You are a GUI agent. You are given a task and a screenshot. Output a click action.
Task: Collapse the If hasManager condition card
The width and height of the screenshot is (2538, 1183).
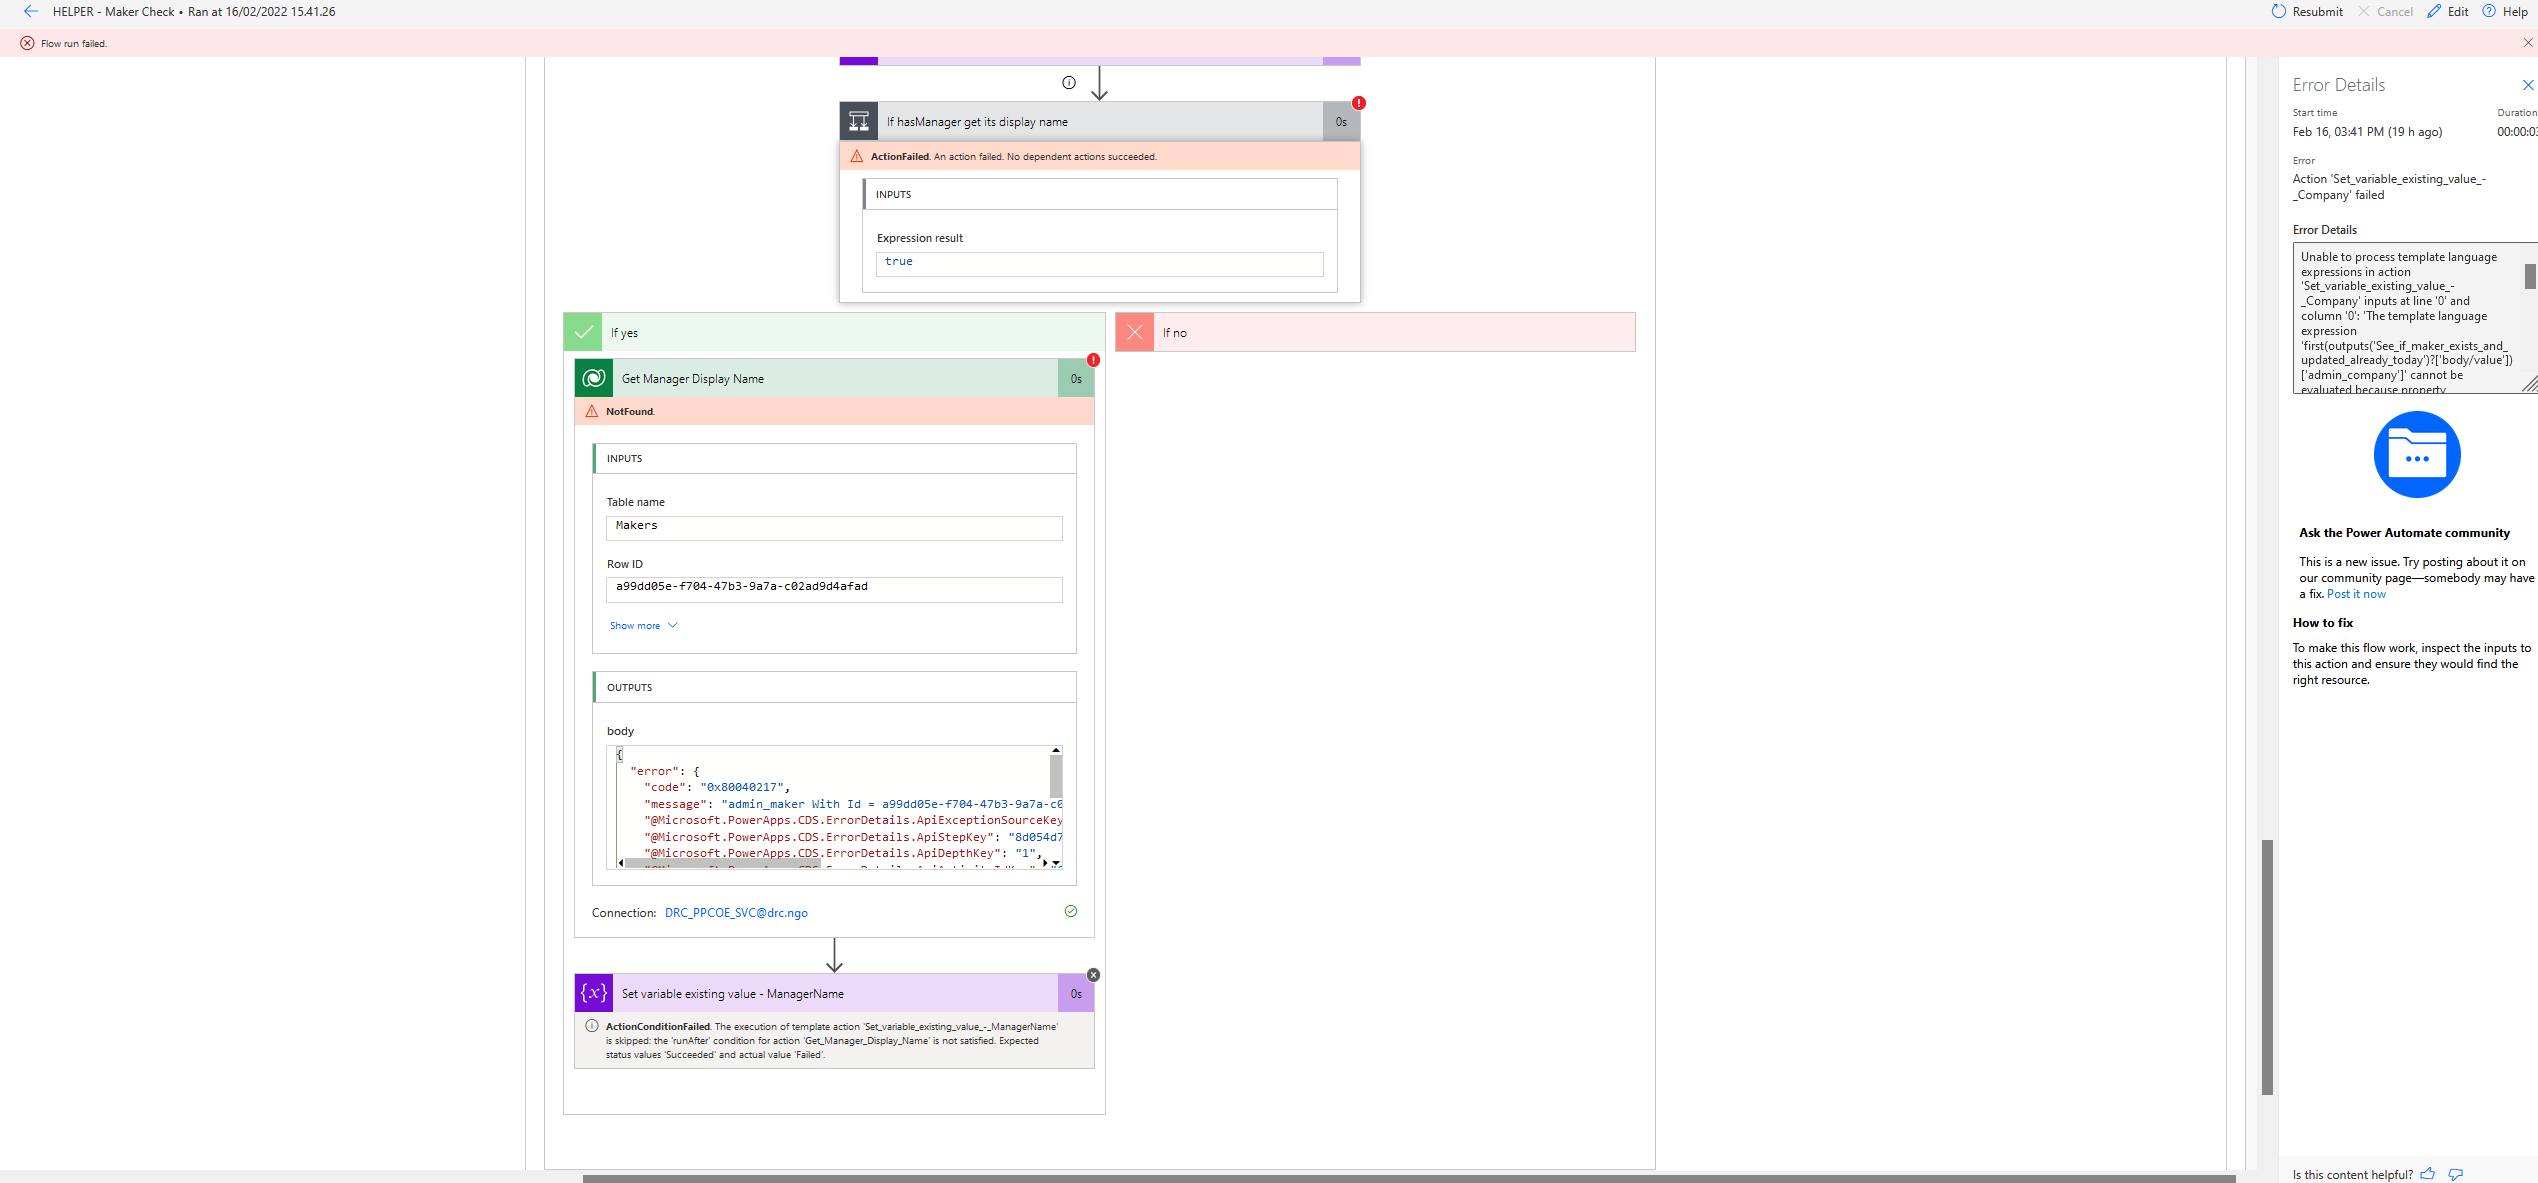(x=1100, y=120)
